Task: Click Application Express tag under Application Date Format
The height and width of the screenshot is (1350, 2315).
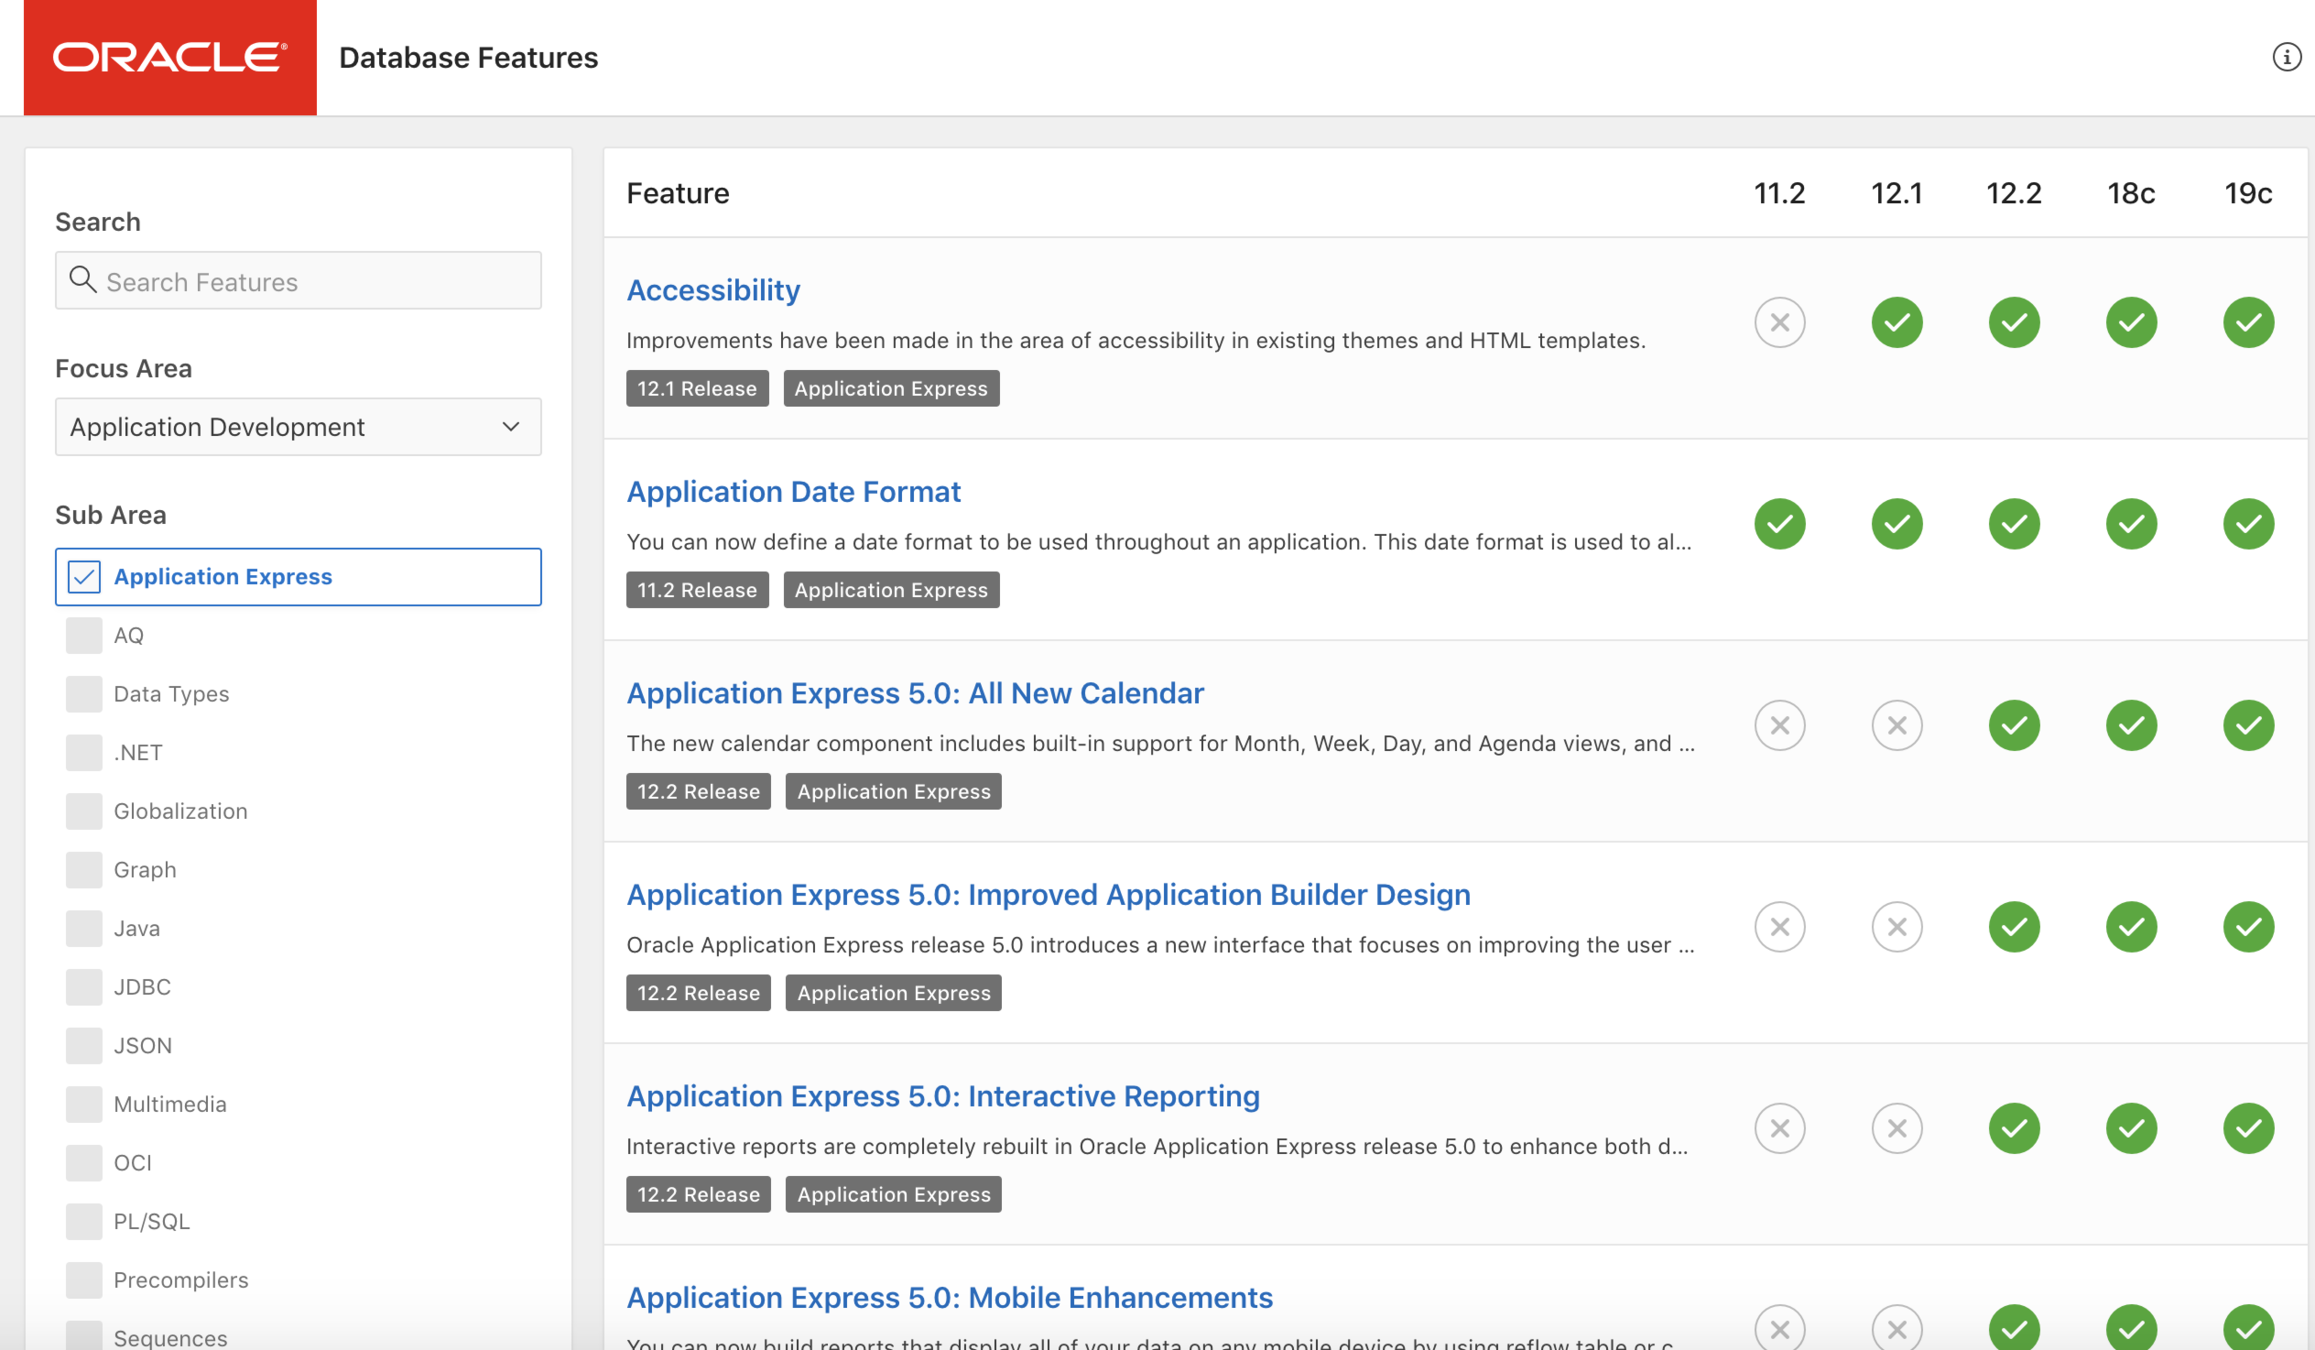Action: tap(890, 590)
